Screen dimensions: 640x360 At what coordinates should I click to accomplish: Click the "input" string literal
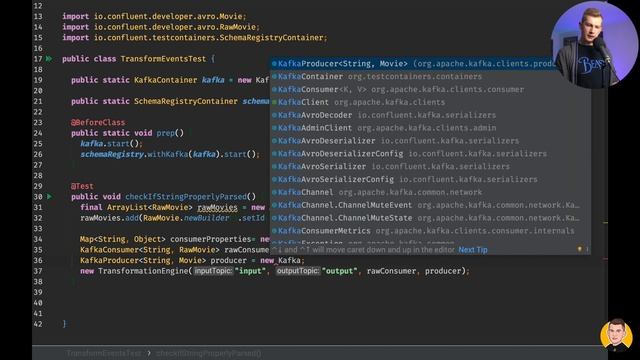250,271
